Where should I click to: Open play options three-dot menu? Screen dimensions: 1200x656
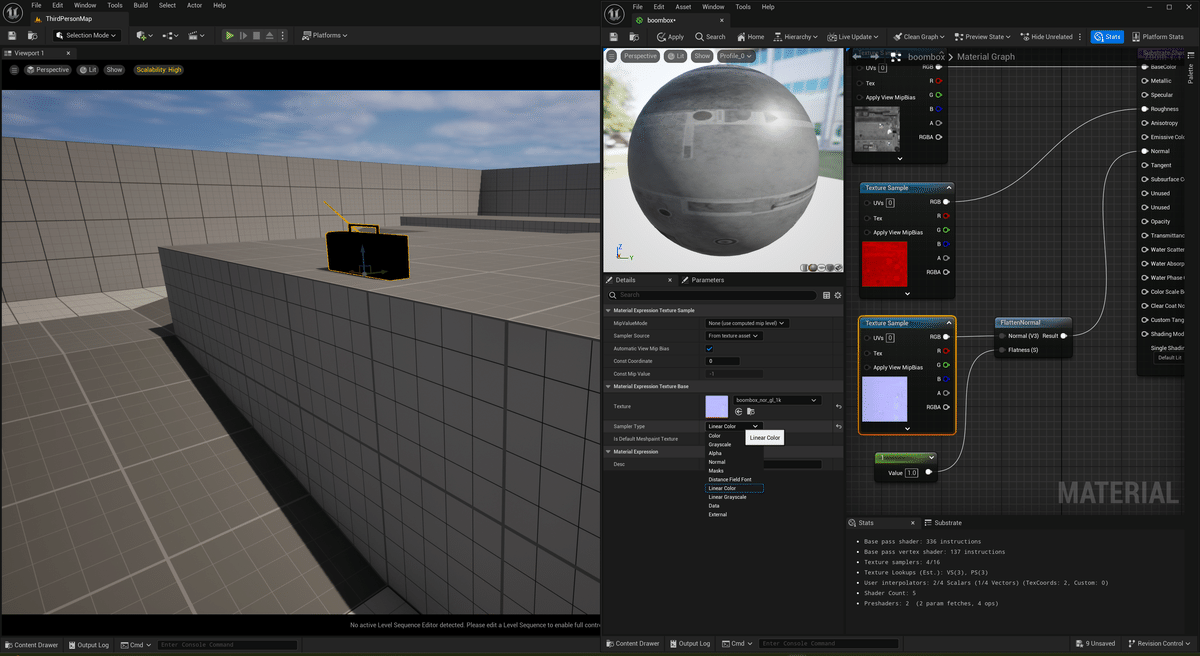point(283,36)
